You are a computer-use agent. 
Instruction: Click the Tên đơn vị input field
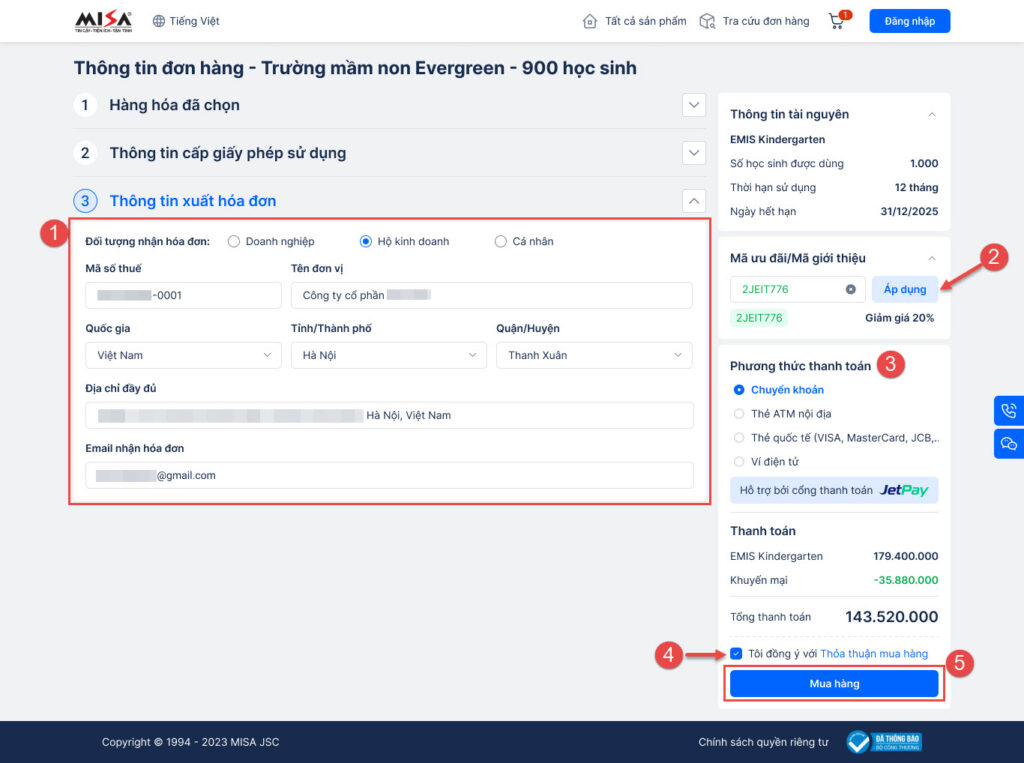[x=491, y=295]
